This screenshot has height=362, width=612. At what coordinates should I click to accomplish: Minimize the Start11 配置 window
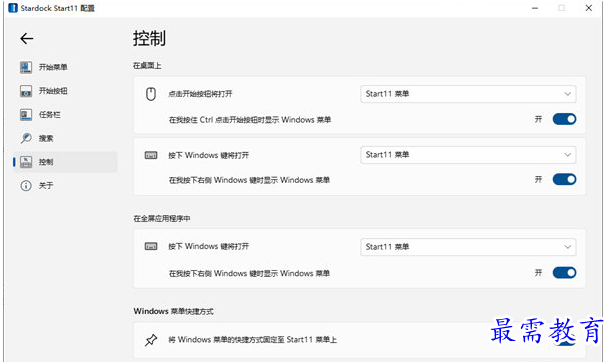[535, 8]
